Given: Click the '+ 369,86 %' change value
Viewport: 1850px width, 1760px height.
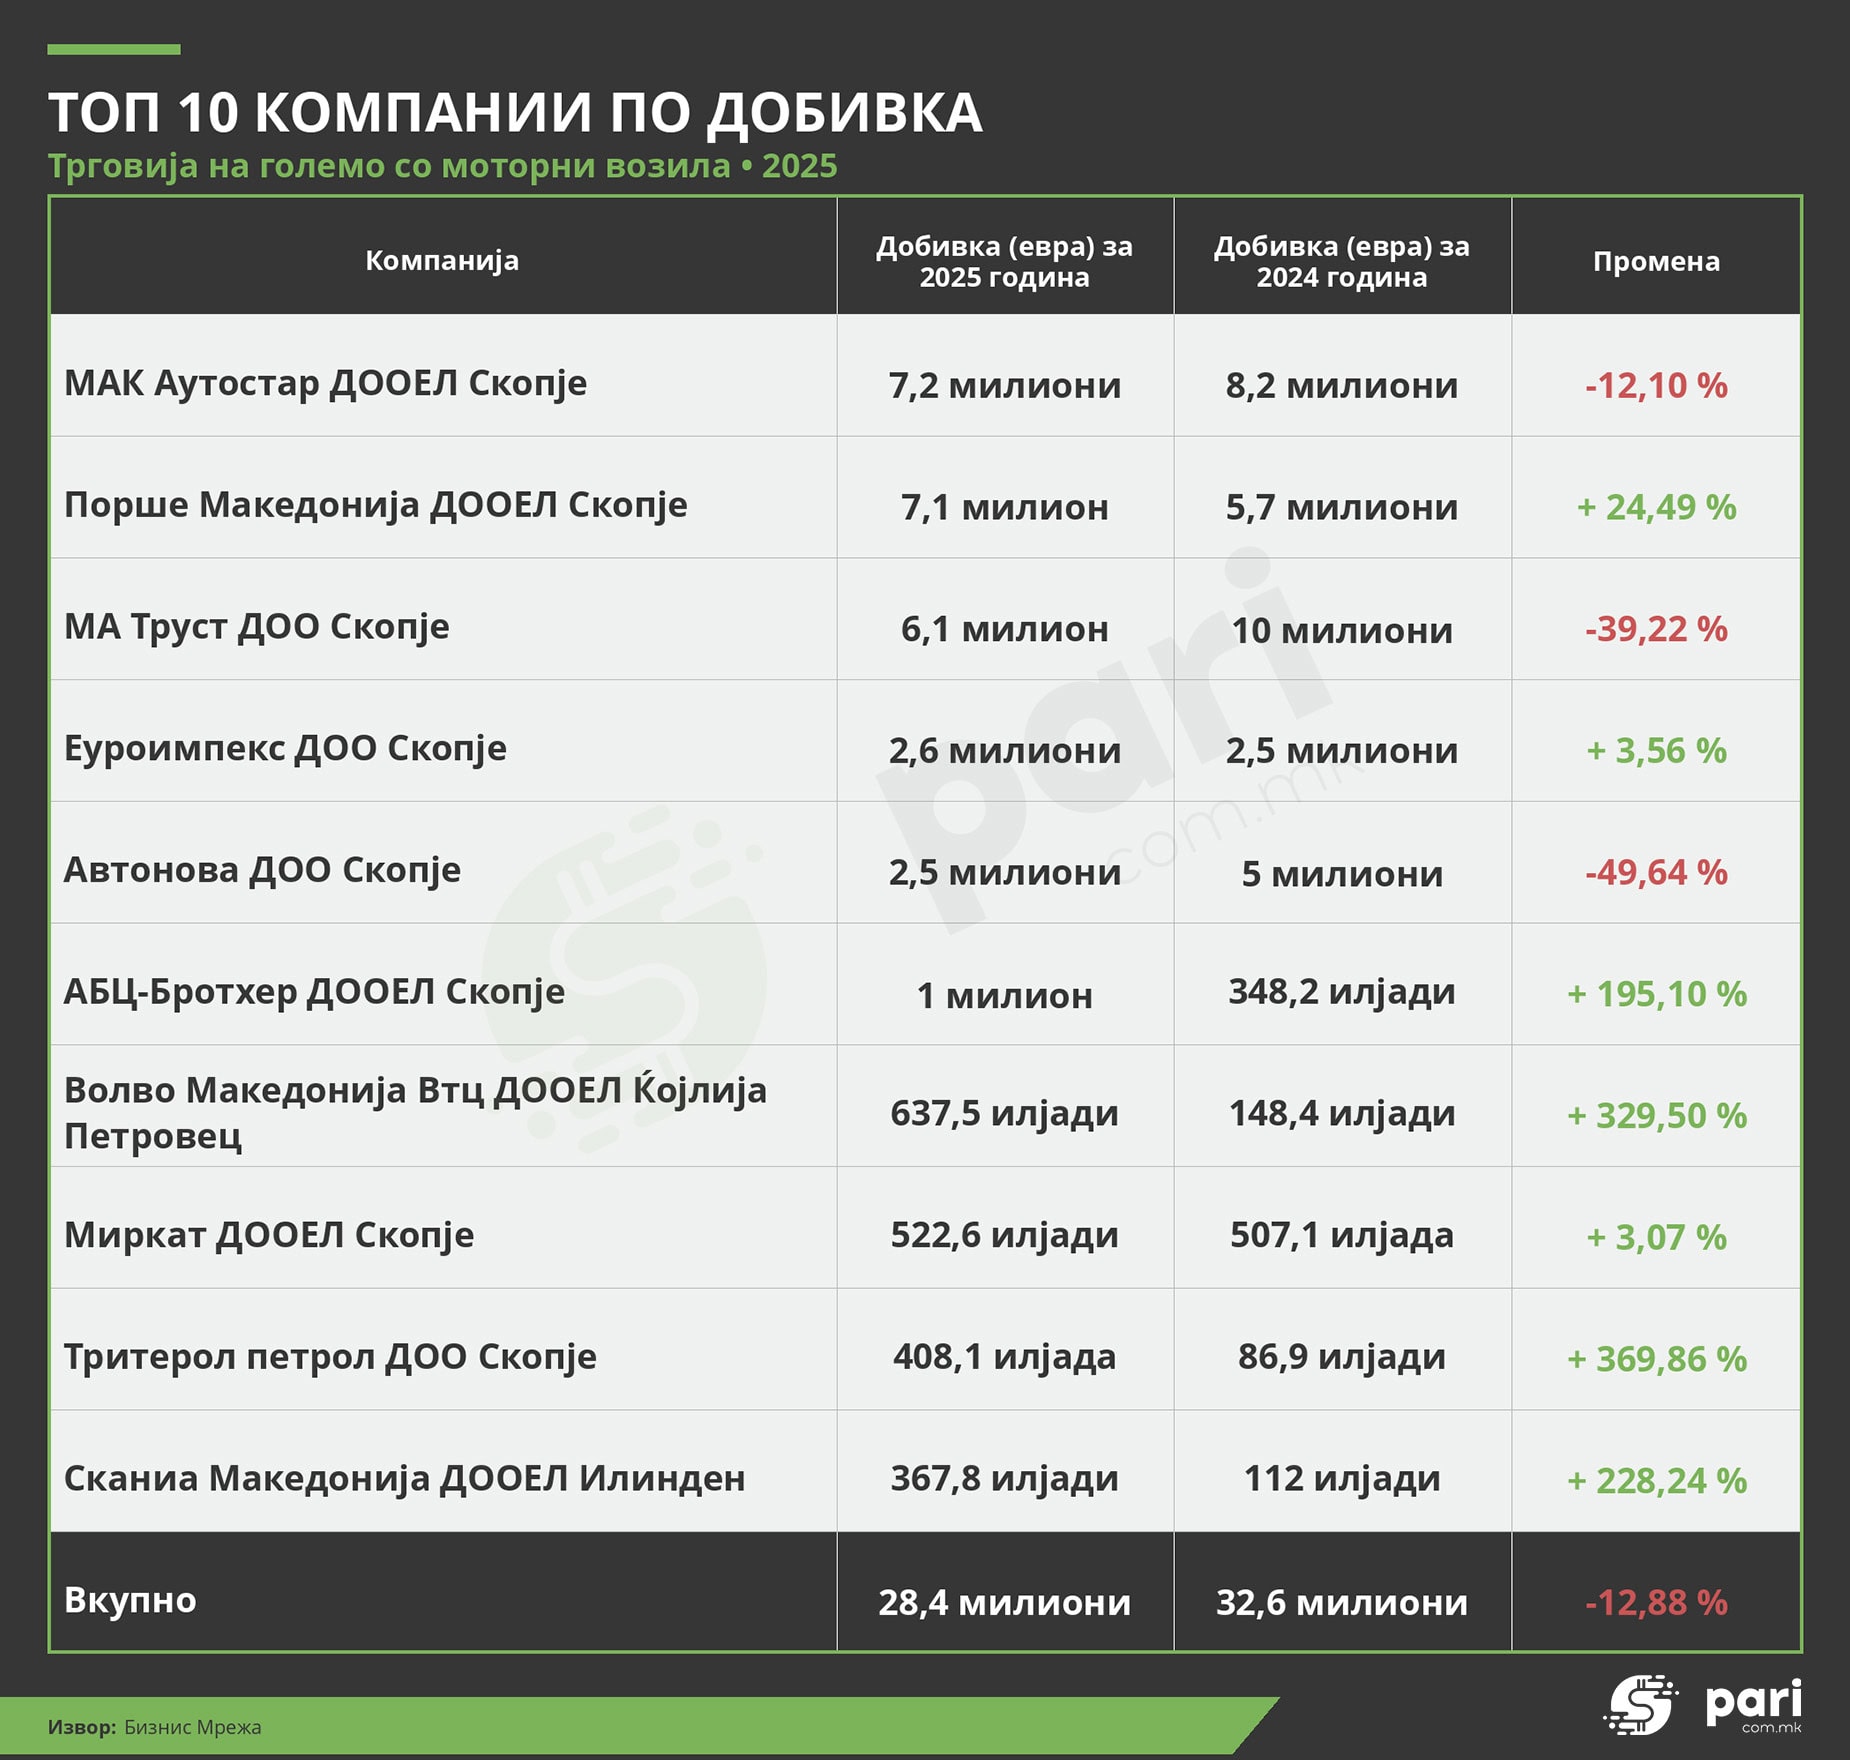Looking at the screenshot, I should (x=1656, y=1359).
